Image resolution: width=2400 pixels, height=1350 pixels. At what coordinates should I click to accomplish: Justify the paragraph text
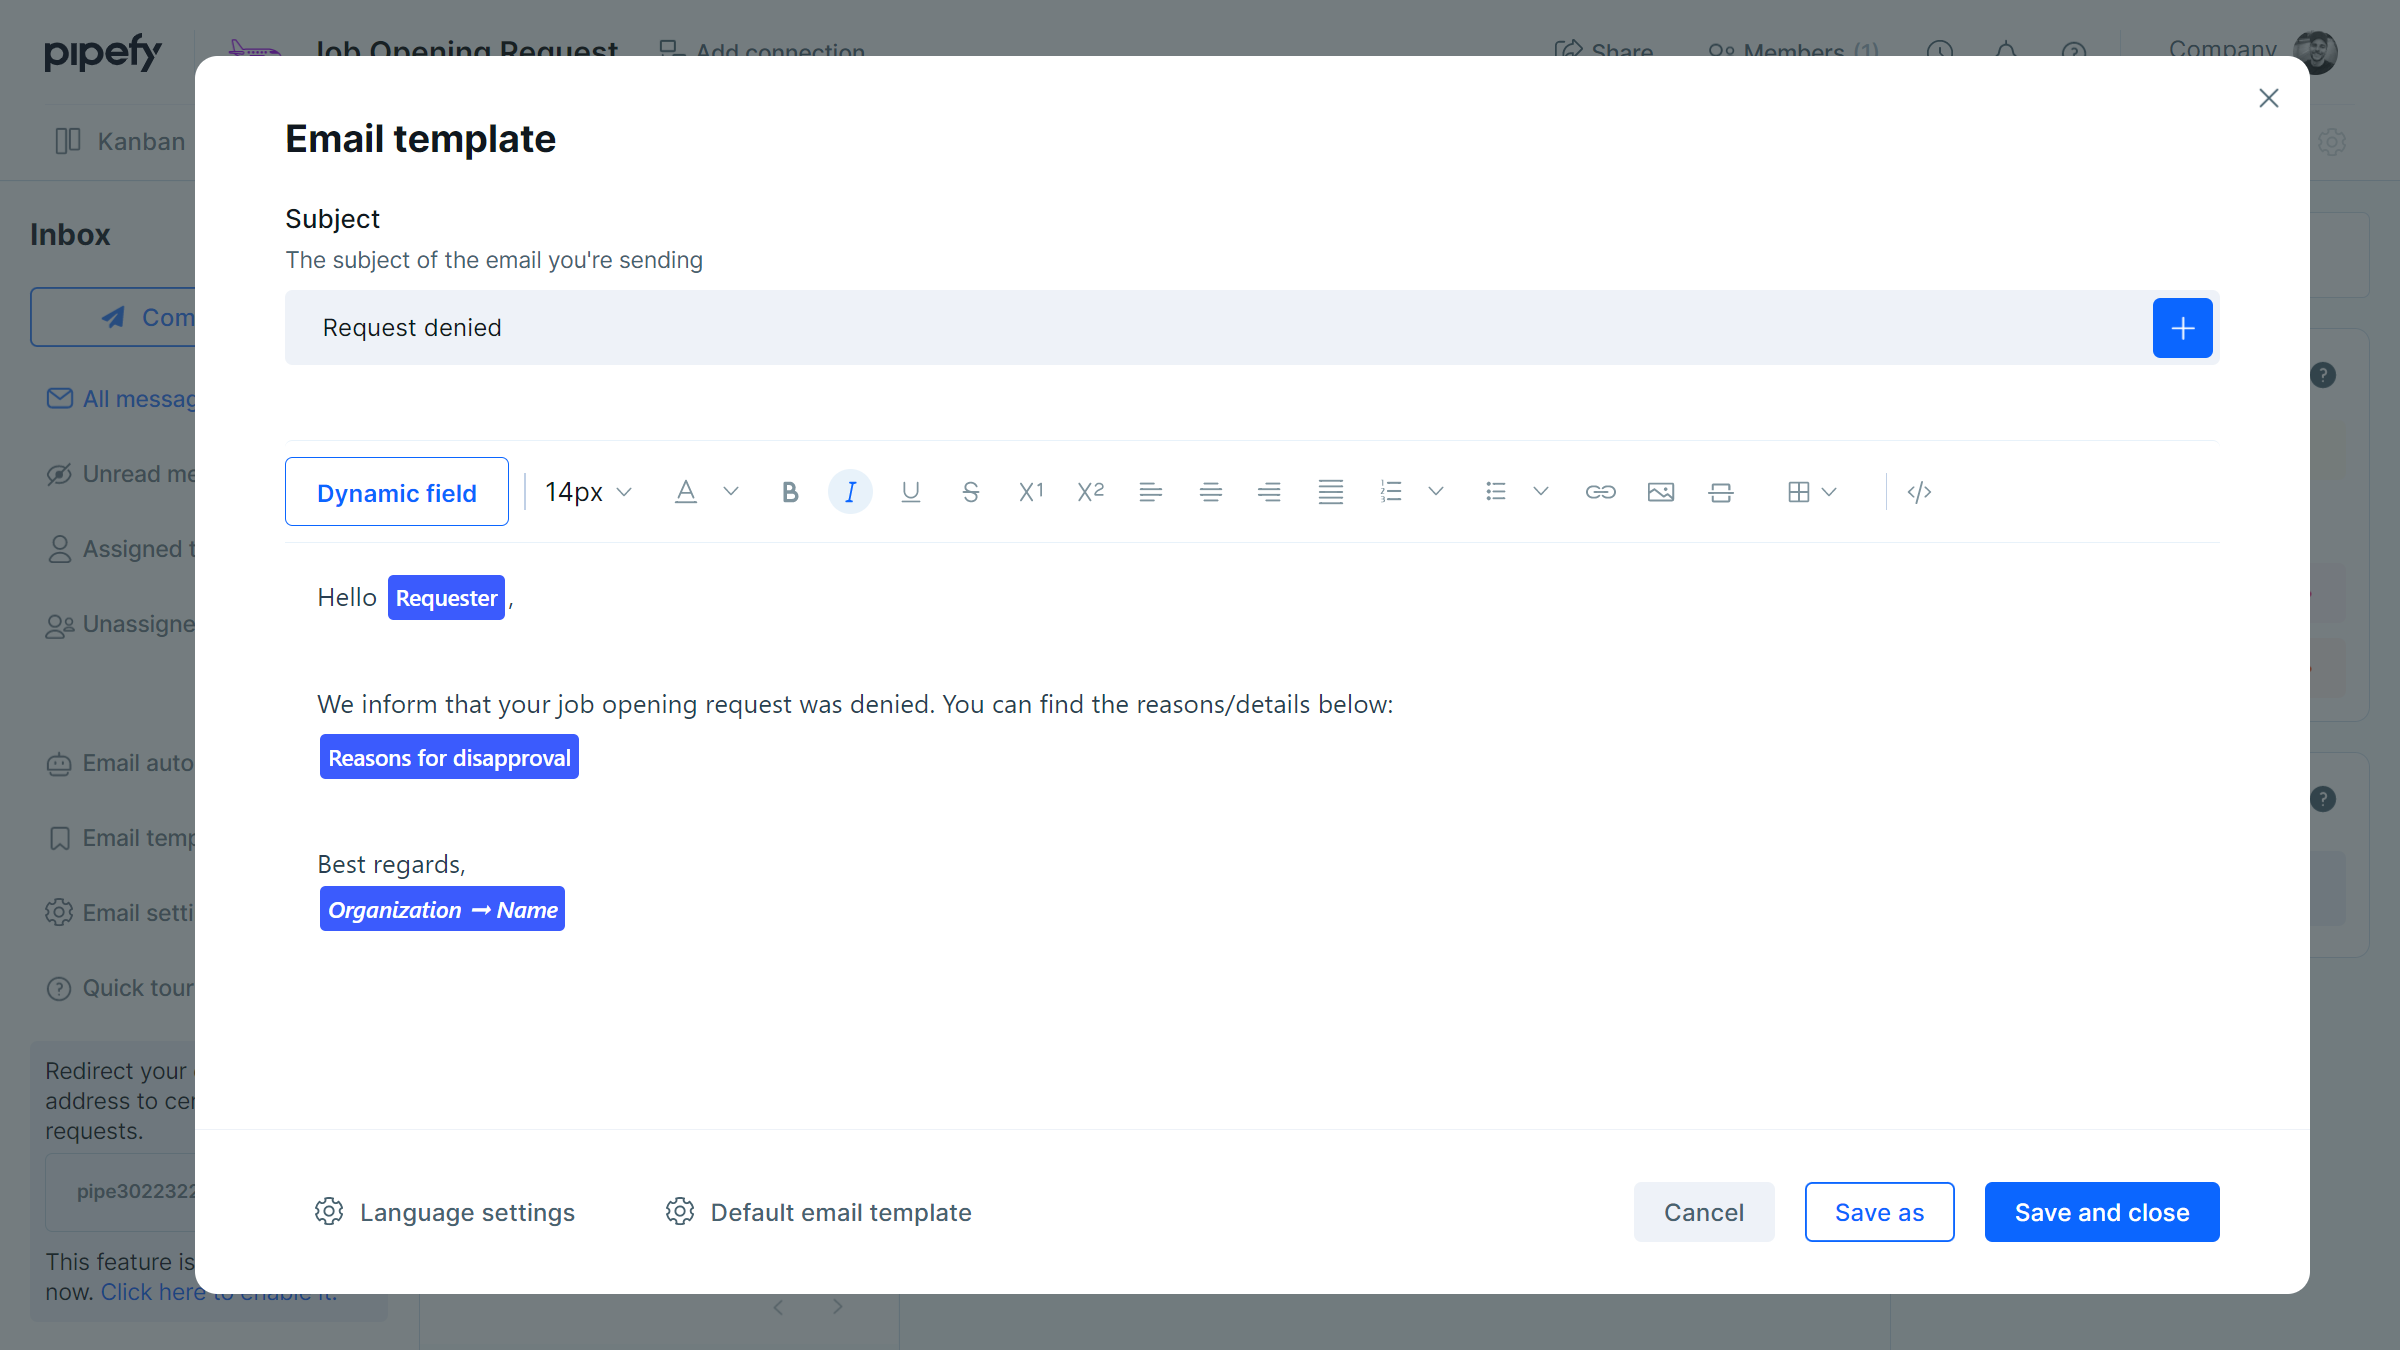pos(1330,492)
